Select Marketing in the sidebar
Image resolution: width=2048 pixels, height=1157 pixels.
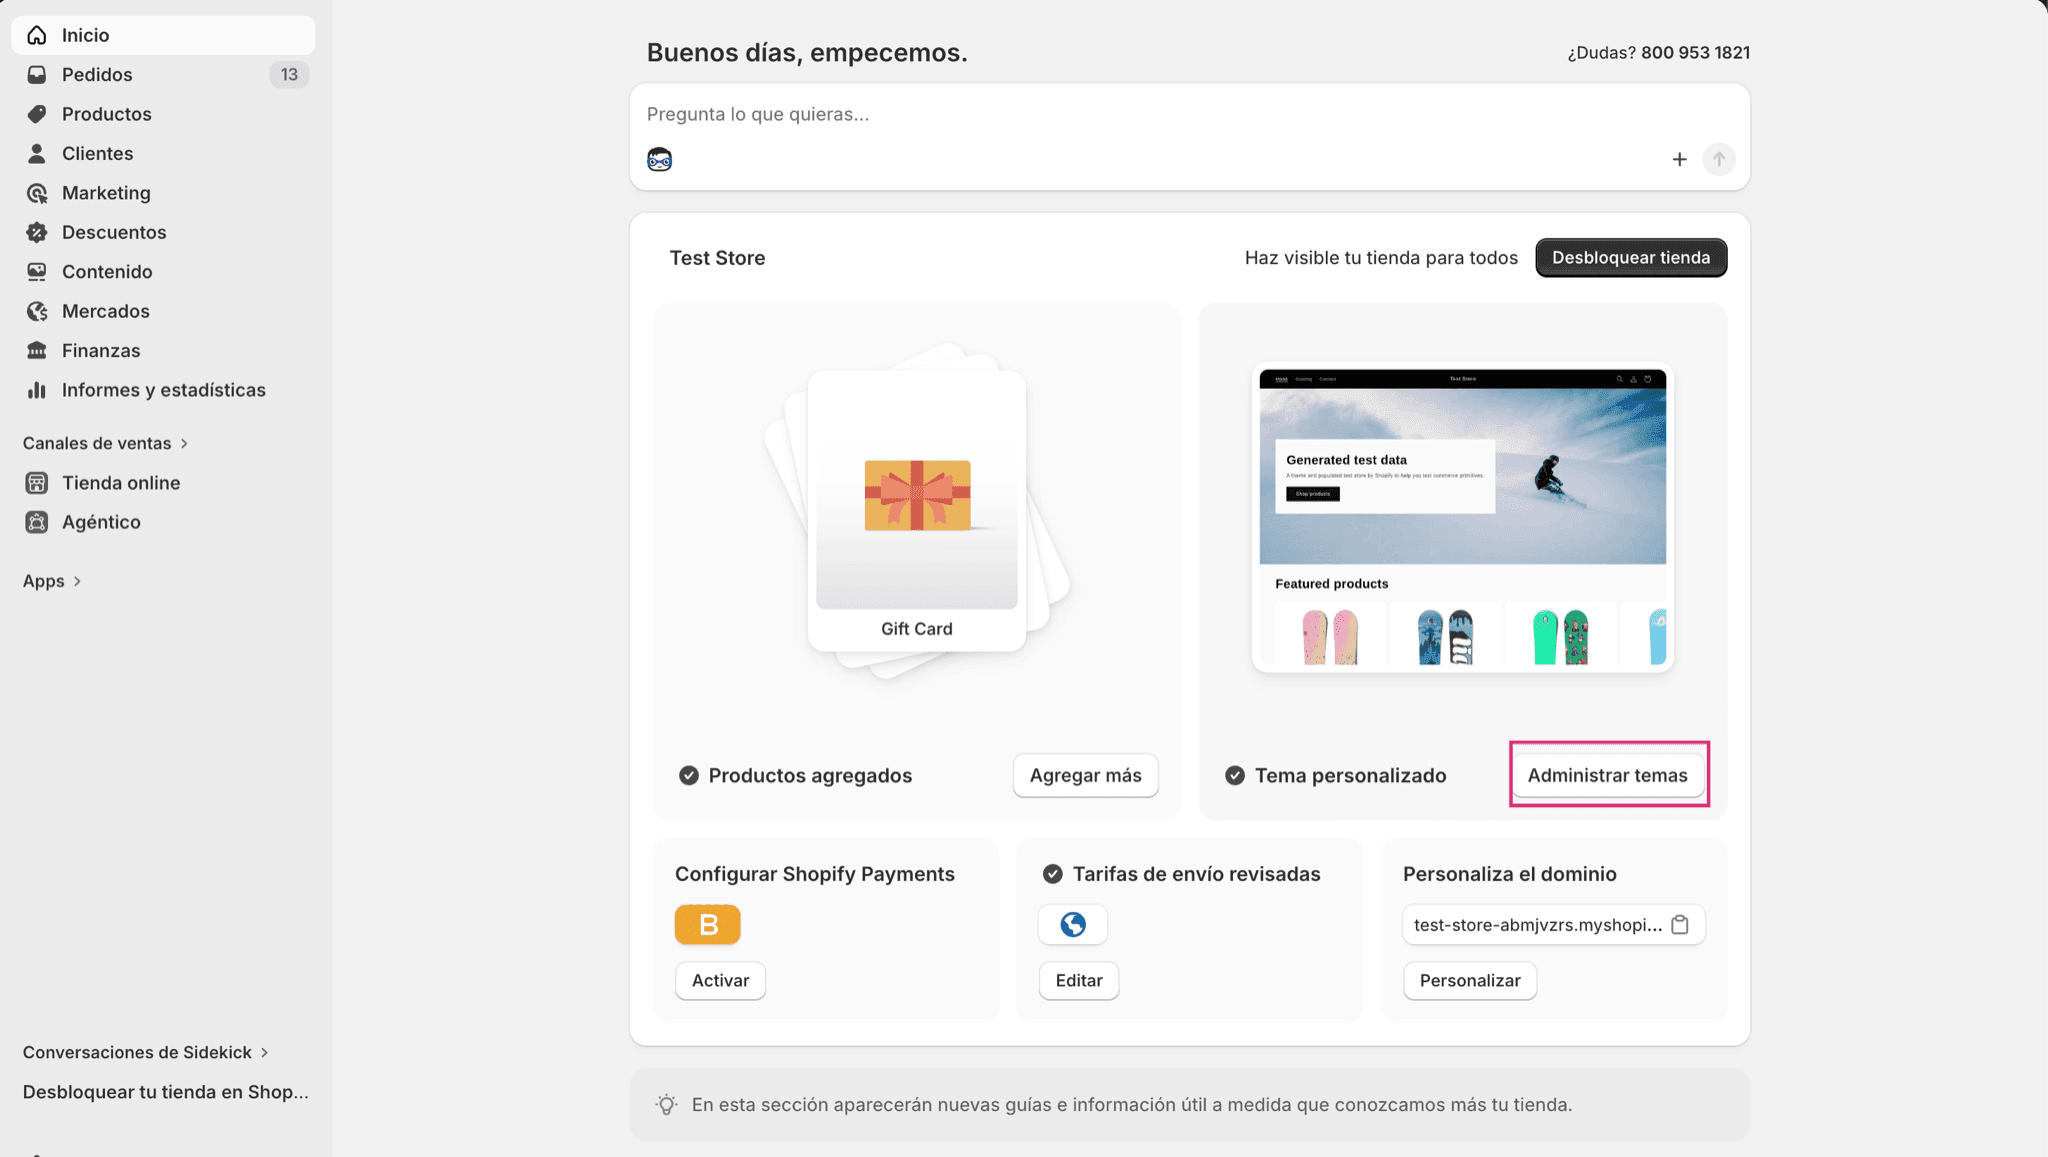click(164, 193)
